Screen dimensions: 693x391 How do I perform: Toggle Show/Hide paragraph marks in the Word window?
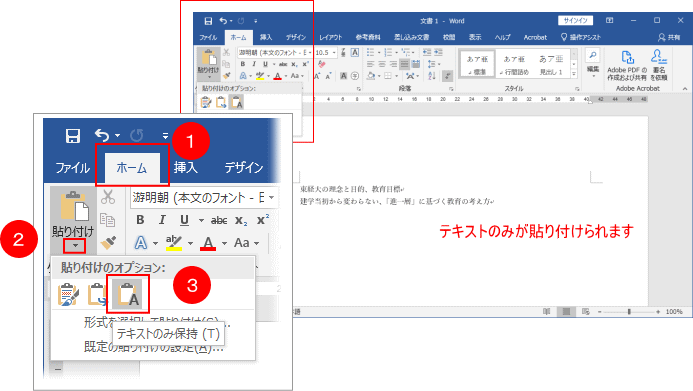[x=447, y=76]
